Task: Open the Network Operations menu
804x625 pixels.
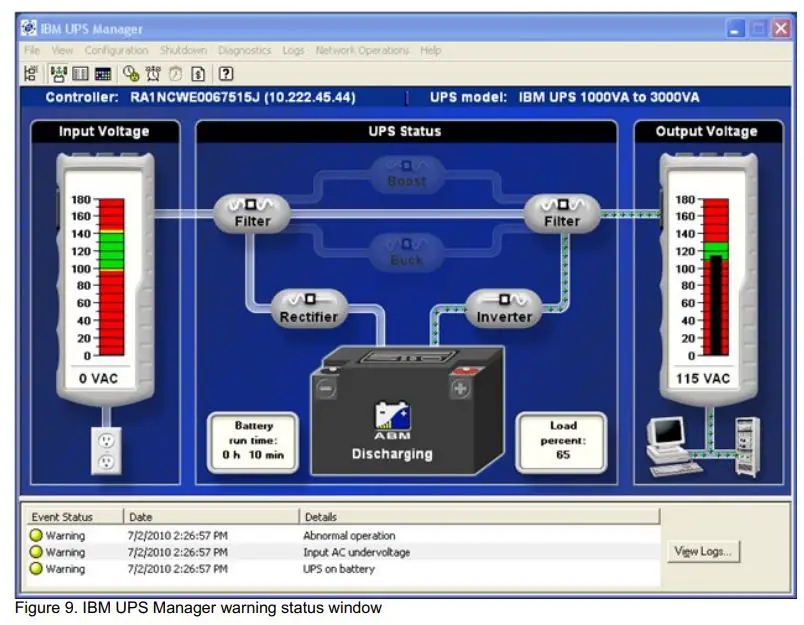Action: click(363, 50)
